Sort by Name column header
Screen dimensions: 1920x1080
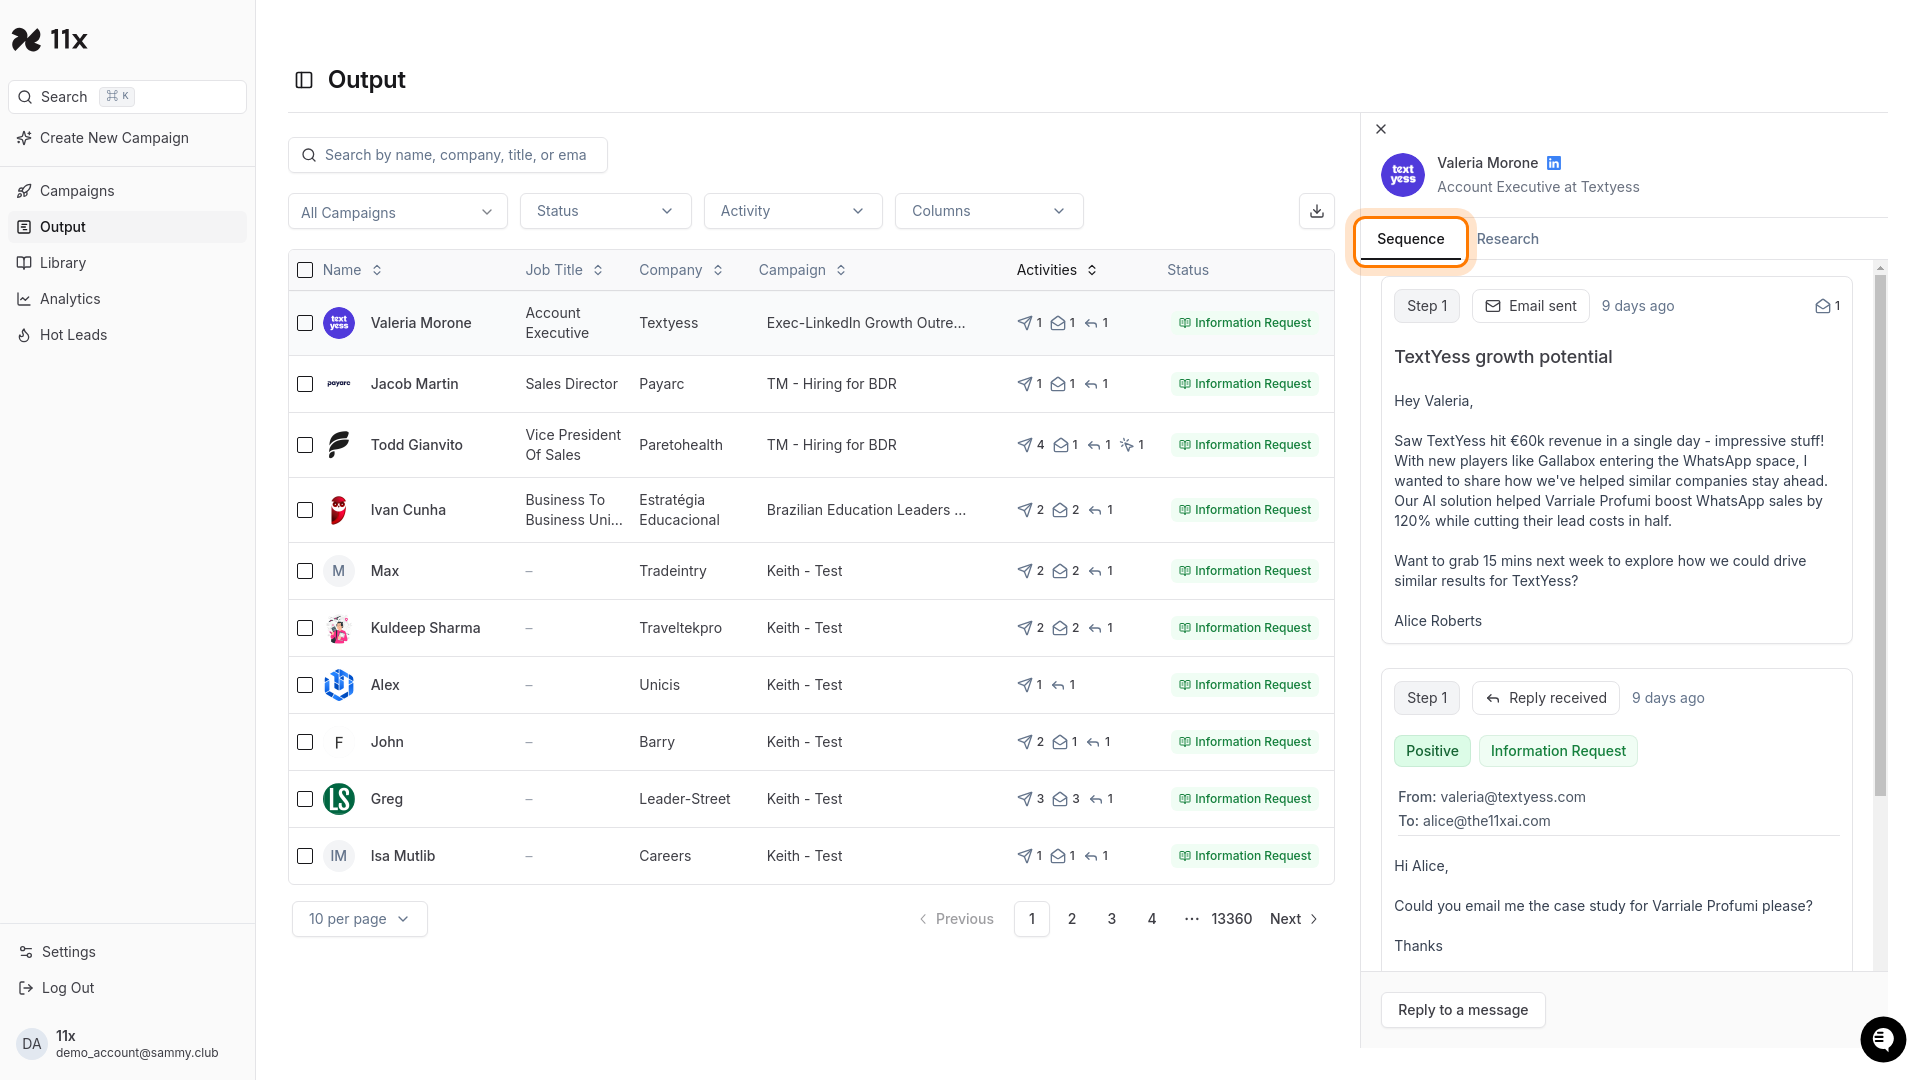(x=352, y=270)
